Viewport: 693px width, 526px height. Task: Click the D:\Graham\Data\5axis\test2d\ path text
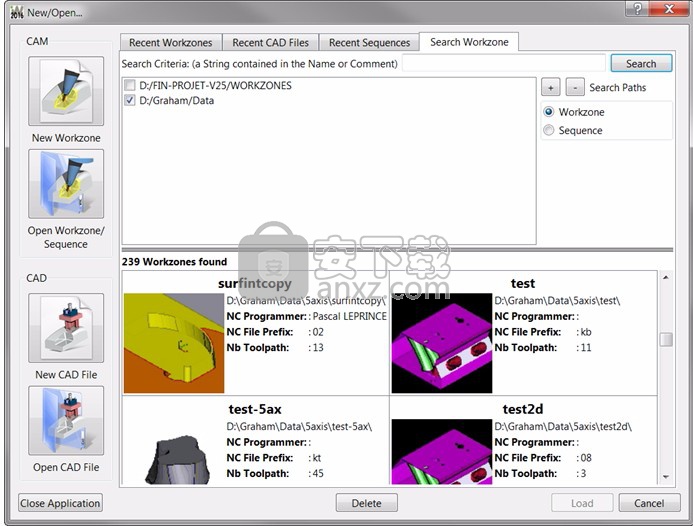(563, 427)
